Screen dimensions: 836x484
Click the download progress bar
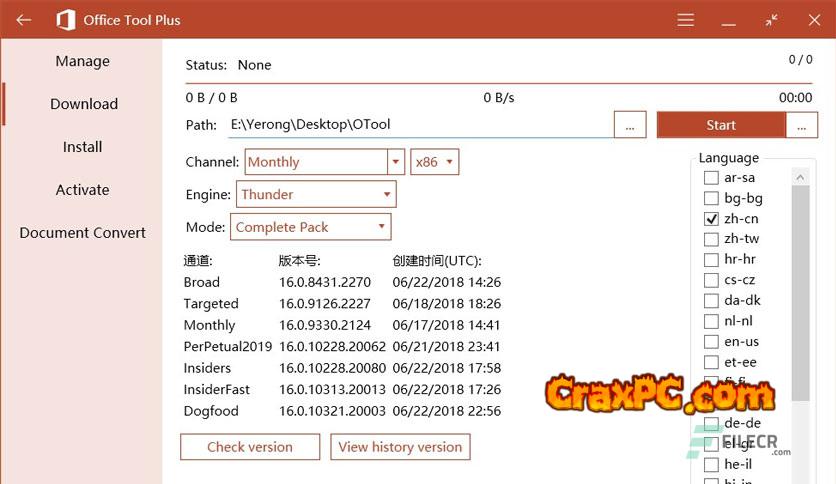pyautogui.click(x=499, y=83)
